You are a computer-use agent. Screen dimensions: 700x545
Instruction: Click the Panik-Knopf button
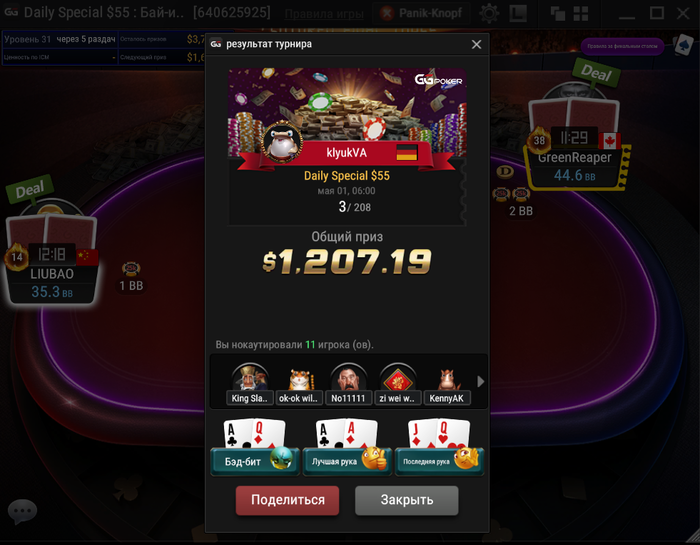422,13
